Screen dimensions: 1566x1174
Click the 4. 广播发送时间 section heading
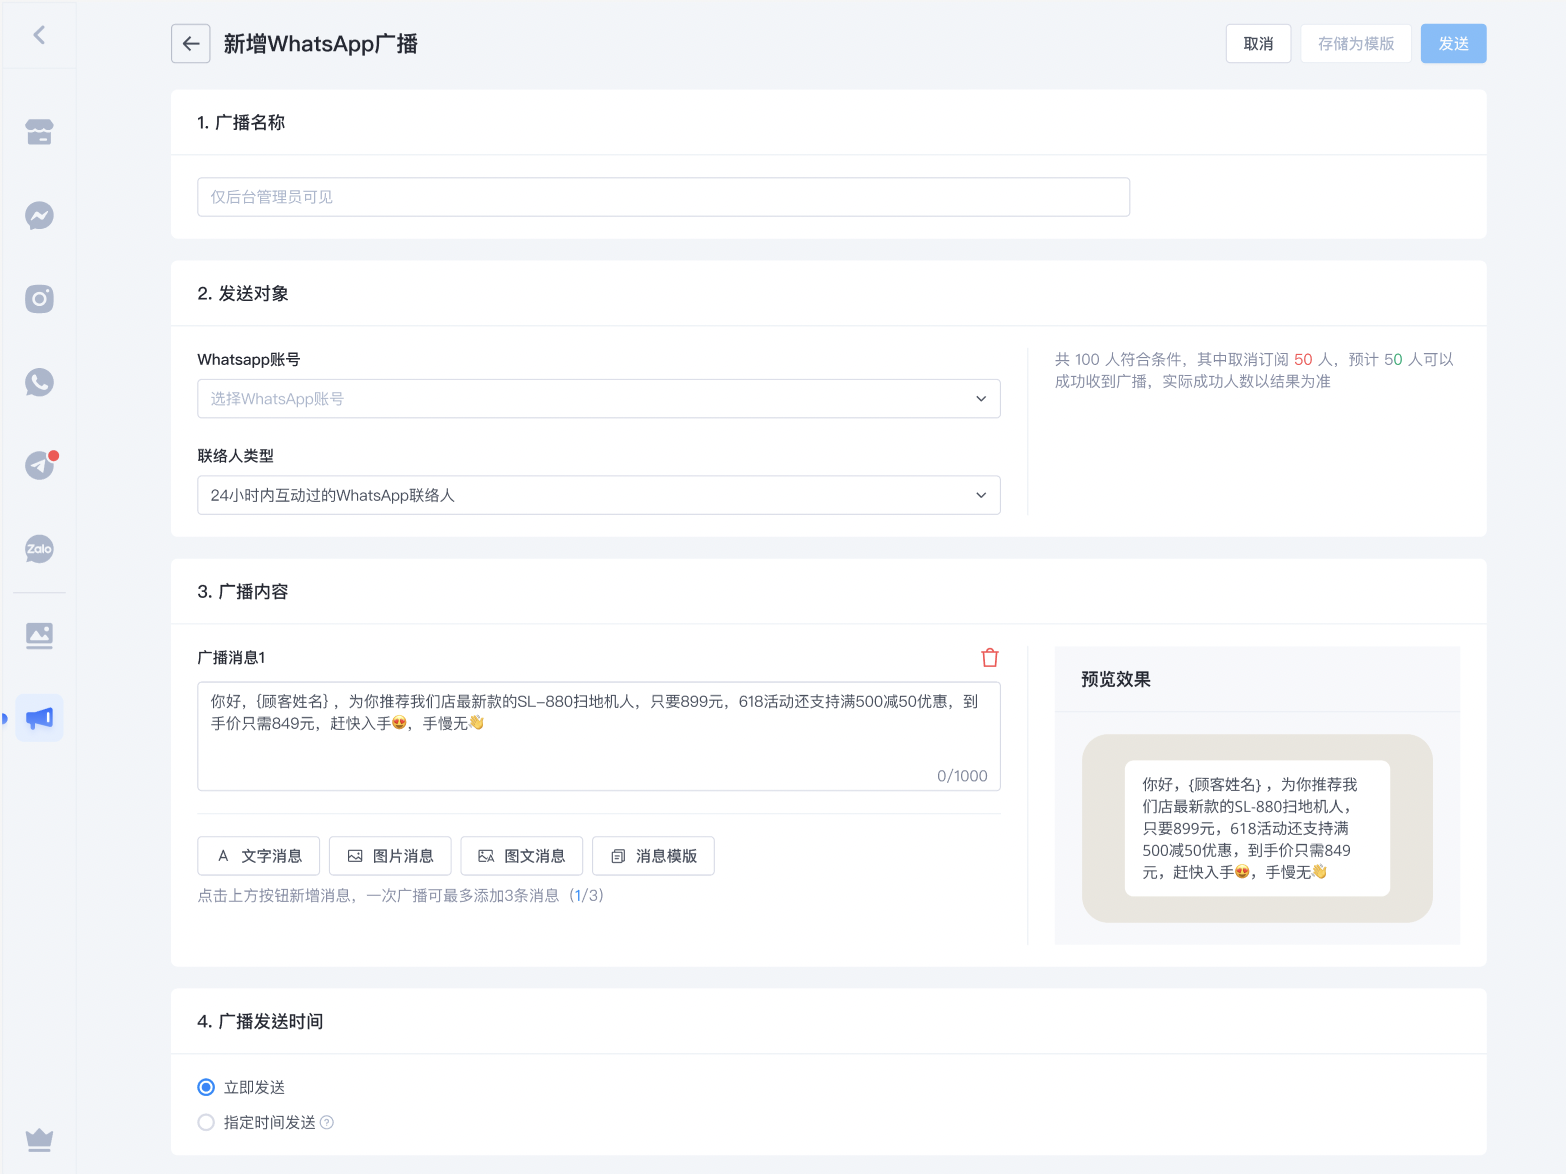point(260,1021)
